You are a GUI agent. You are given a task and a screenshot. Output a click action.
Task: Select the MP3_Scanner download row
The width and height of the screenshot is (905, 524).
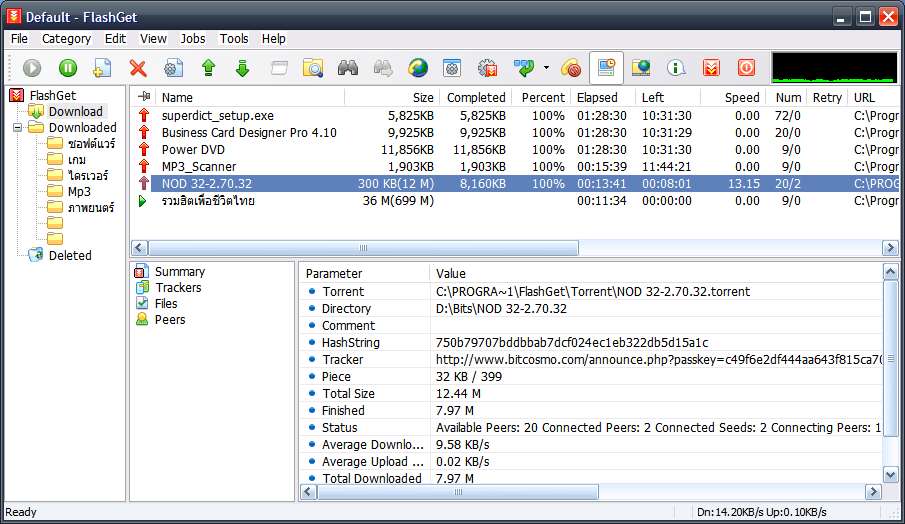click(x=517, y=167)
